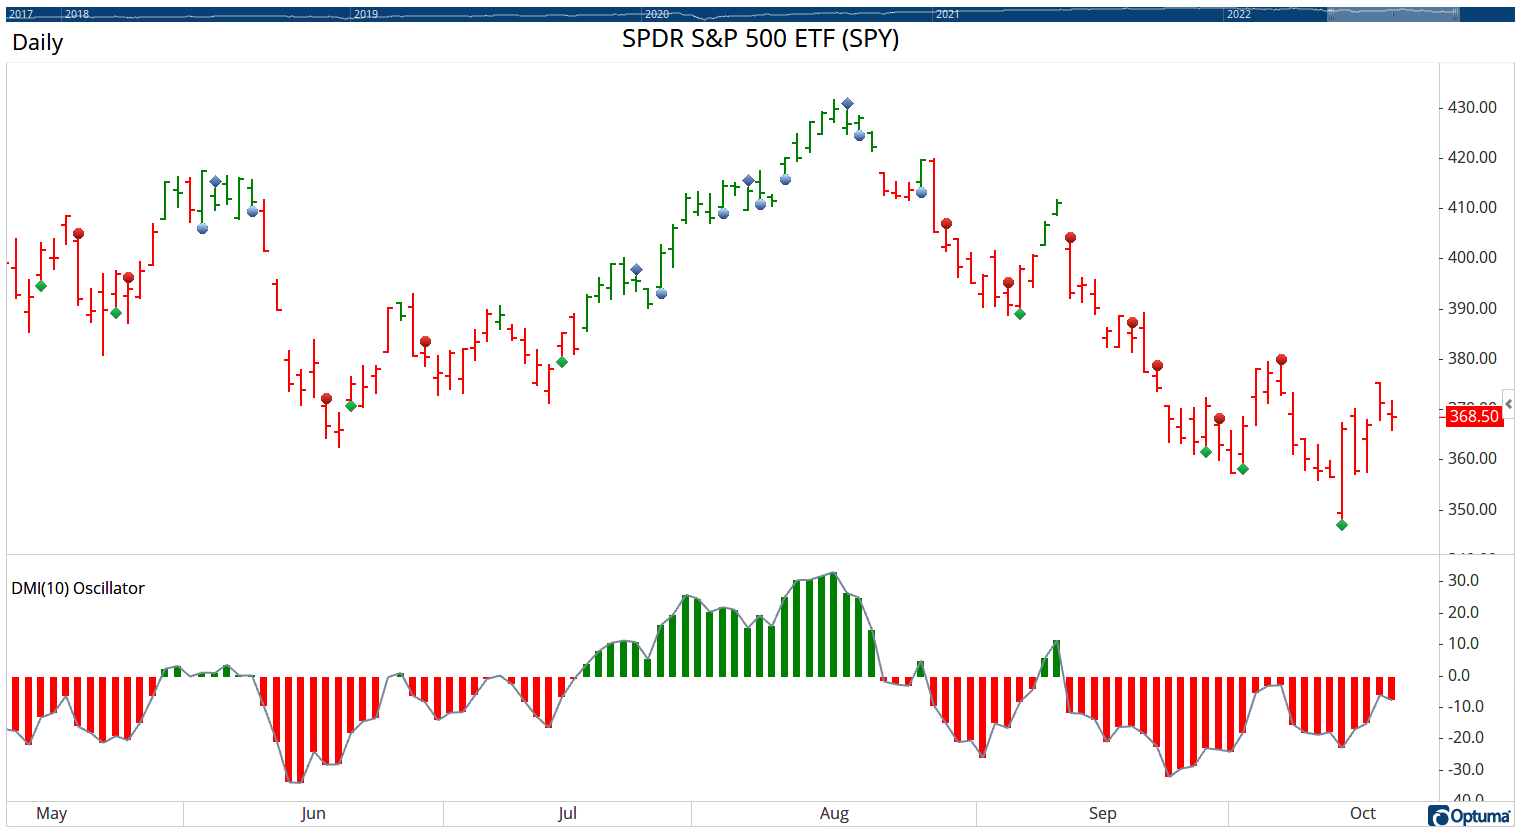Select the blue diamond marker at the August peak
Image resolution: width=1521 pixels, height=834 pixels.
click(847, 103)
